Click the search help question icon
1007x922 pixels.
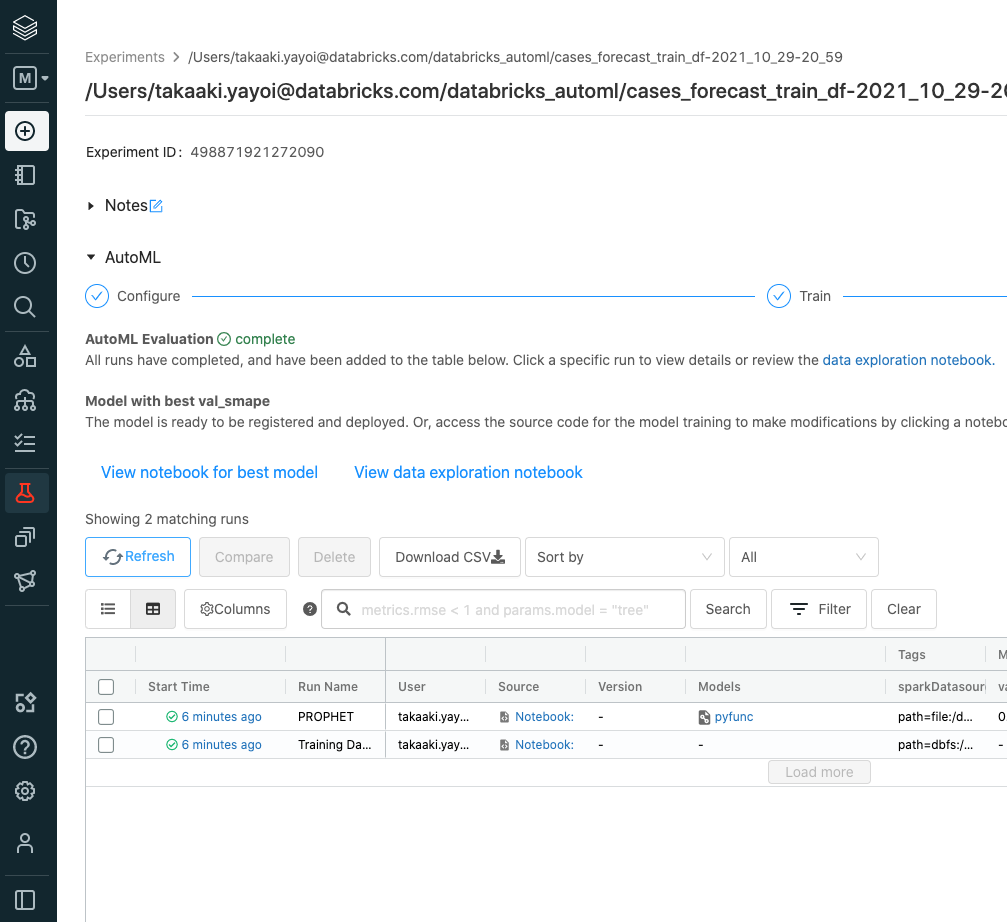tap(310, 609)
